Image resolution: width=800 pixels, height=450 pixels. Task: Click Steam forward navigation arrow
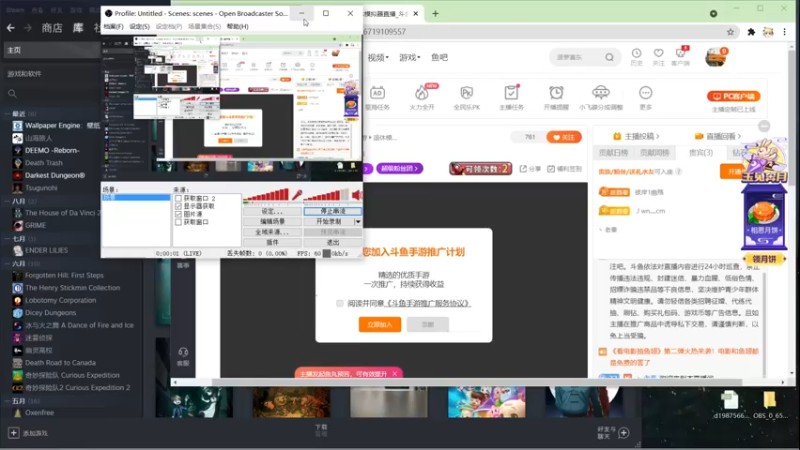(x=28, y=28)
